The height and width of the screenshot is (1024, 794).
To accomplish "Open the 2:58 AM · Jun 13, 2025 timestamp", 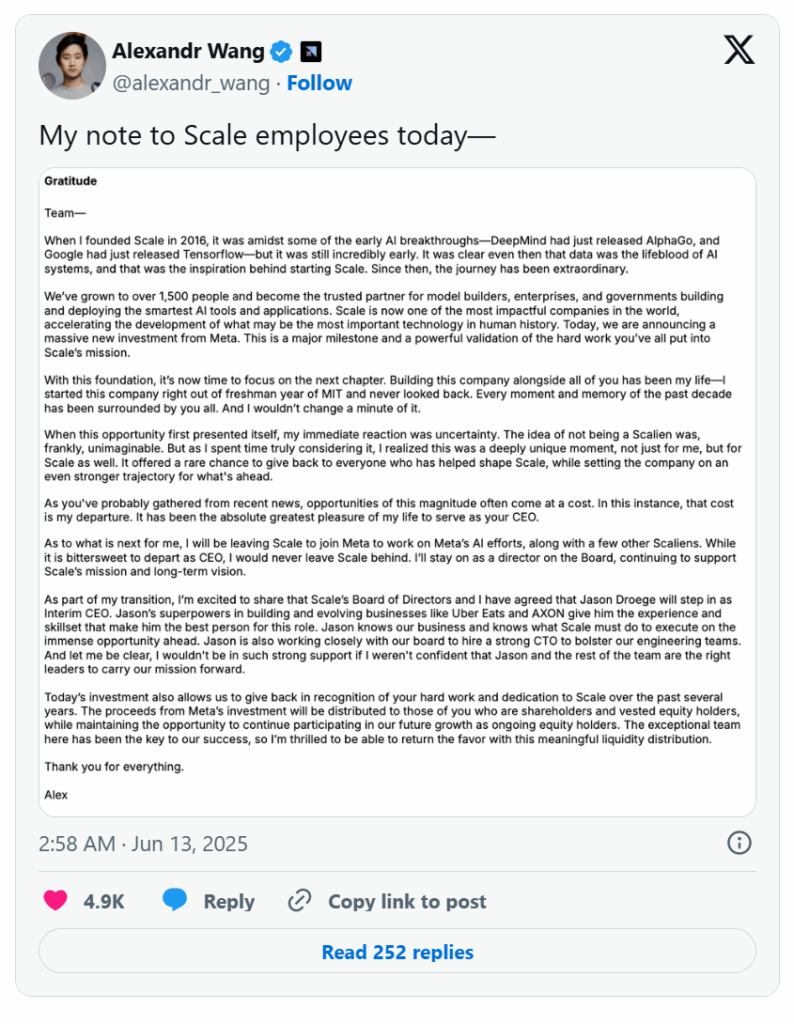I will (143, 844).
